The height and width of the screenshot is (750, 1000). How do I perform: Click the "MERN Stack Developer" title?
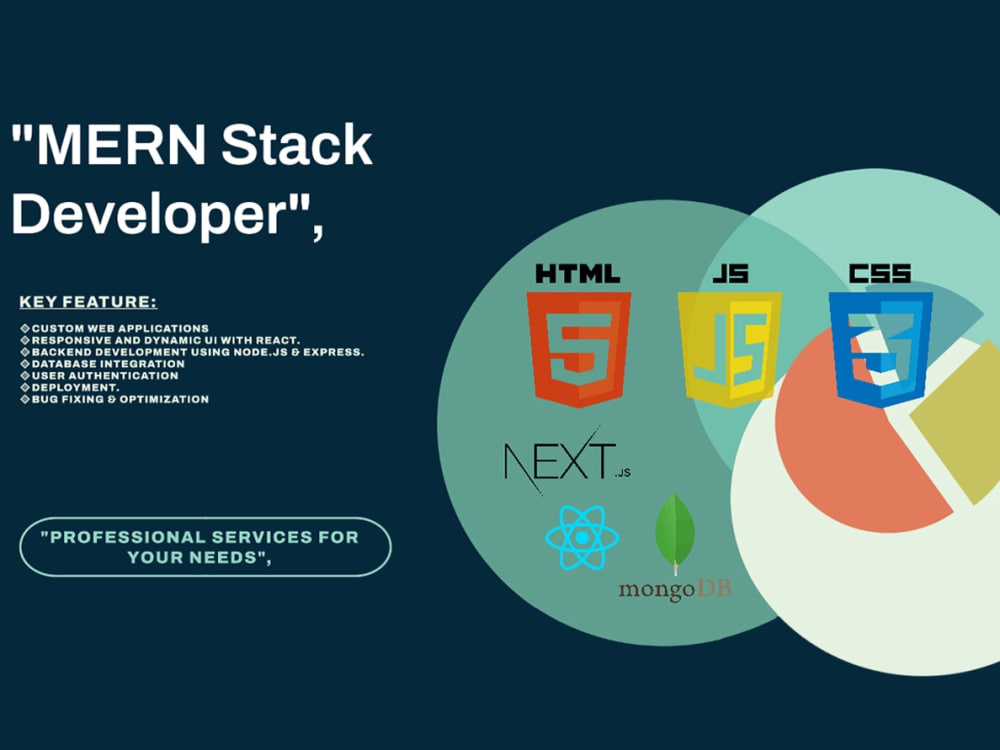(191, 180)
